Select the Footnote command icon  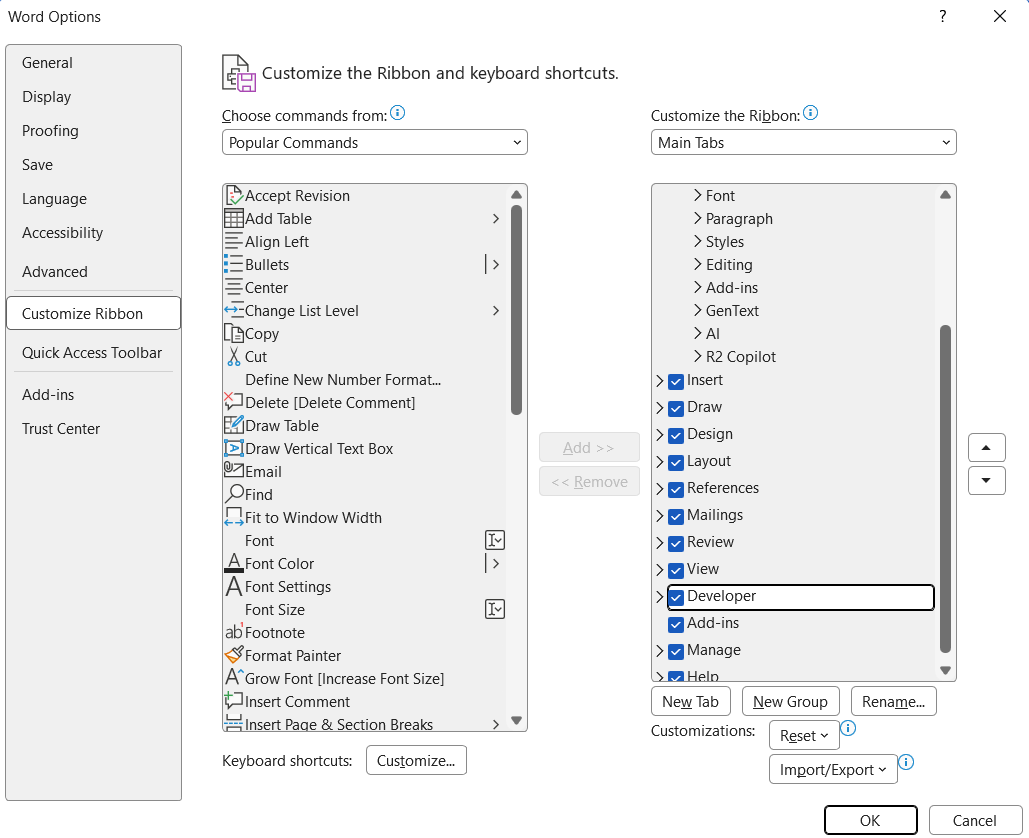pos(234,632)
